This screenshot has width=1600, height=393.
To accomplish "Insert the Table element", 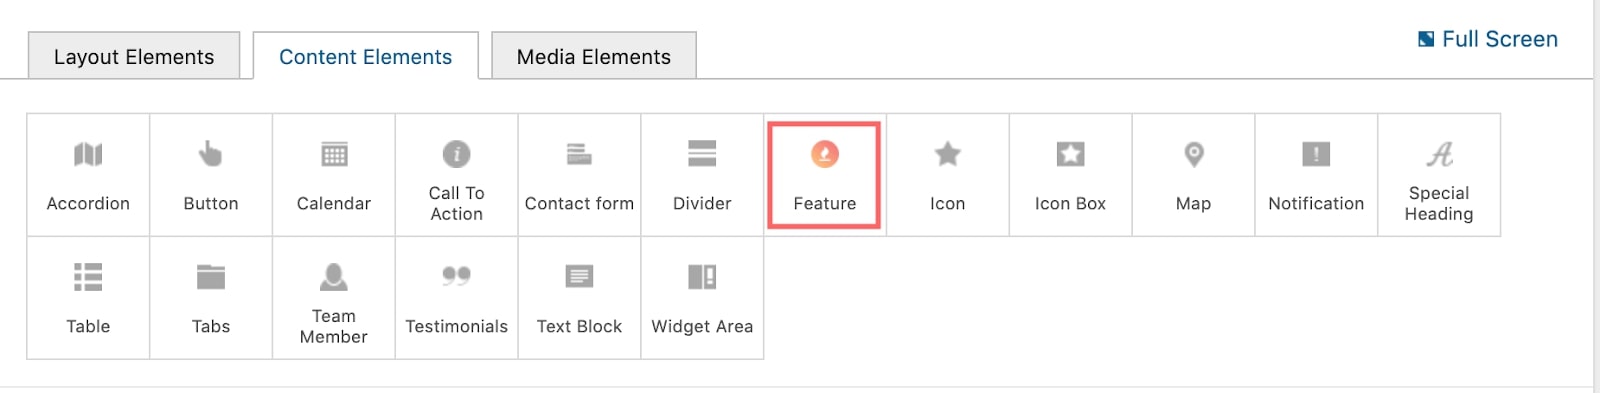I will click(88, 298).
